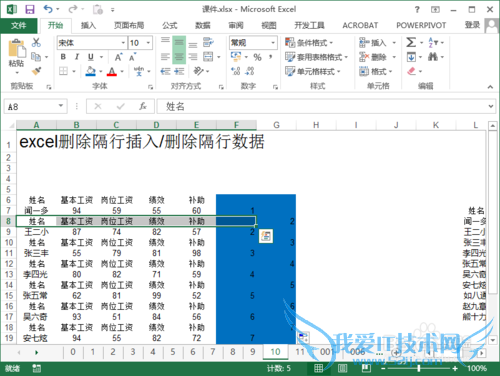Click the Insert Function fx button
This screenshot has width=500, height=376.
coord(143,106)
